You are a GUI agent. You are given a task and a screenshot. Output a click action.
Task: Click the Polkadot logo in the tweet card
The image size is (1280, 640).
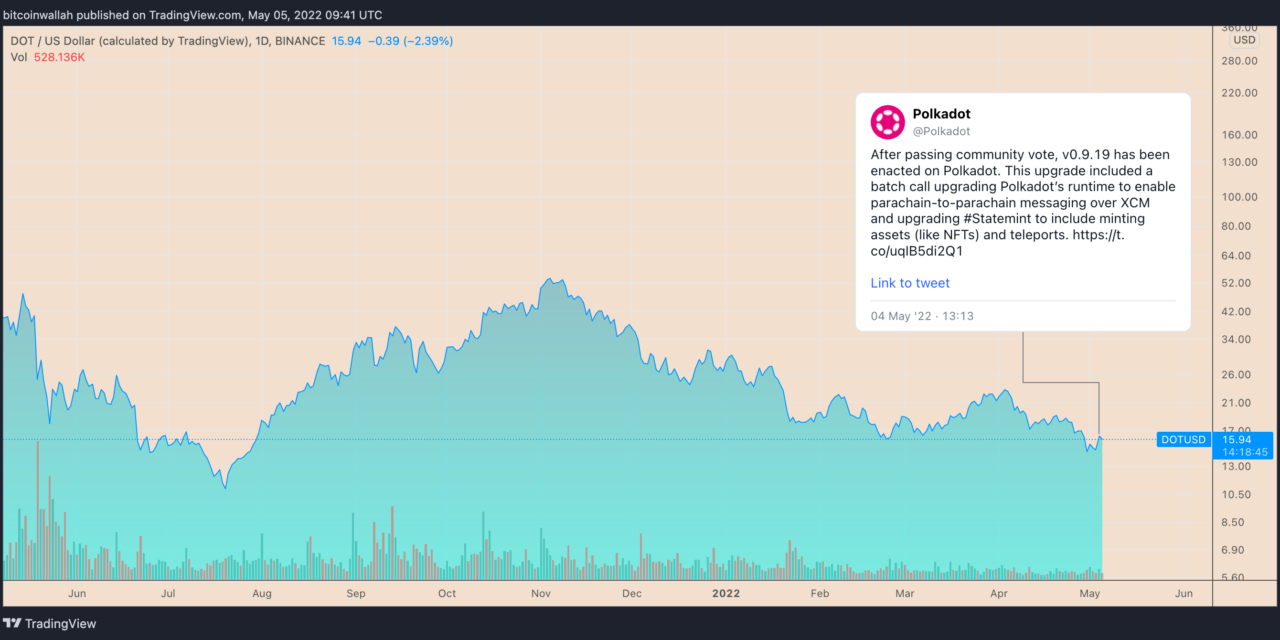[x=887, y=122]
